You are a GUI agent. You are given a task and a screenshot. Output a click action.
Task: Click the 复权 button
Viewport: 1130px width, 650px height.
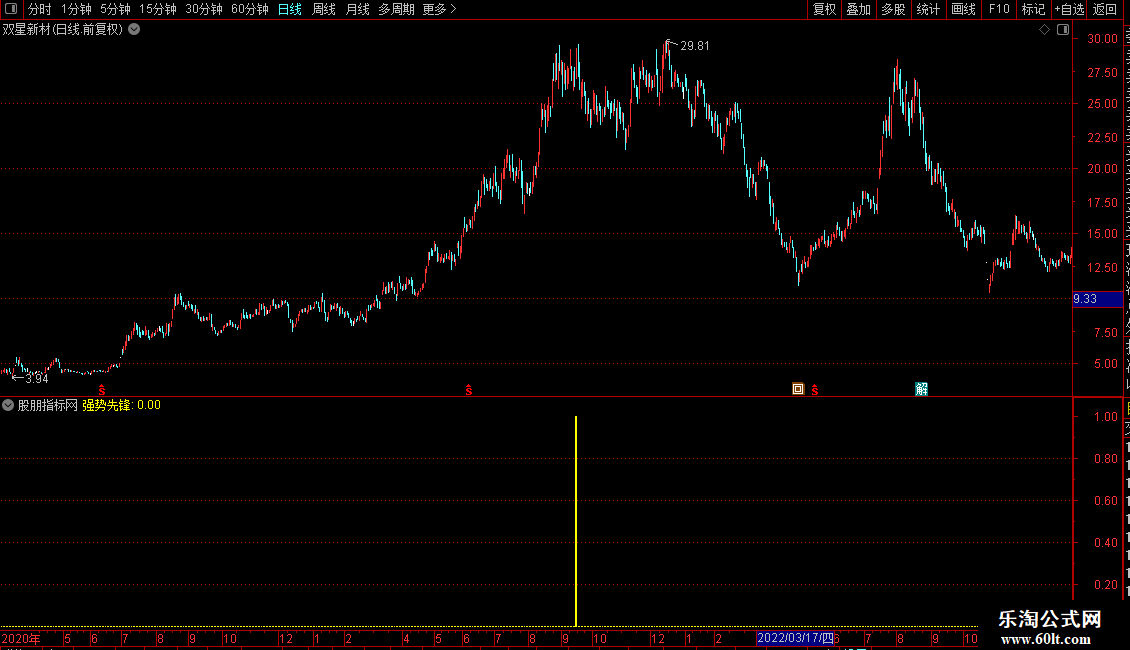pos(824,9)
